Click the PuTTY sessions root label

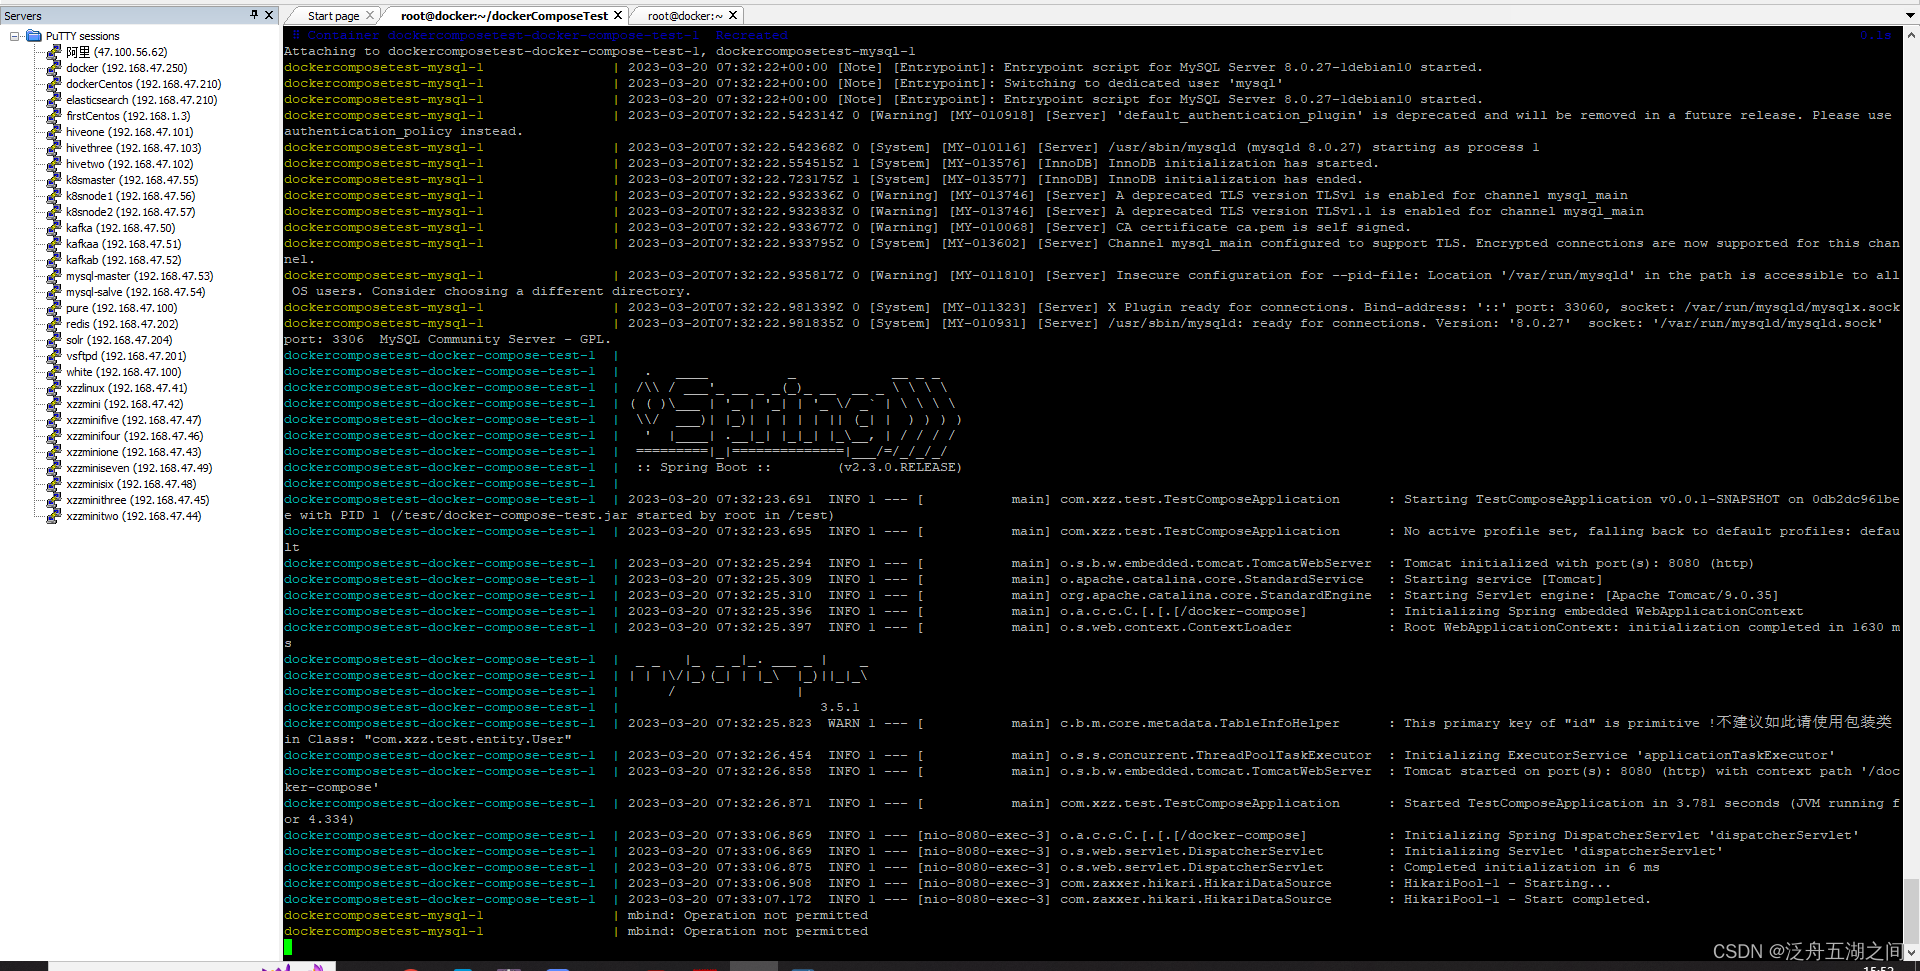tap(82, 36)
